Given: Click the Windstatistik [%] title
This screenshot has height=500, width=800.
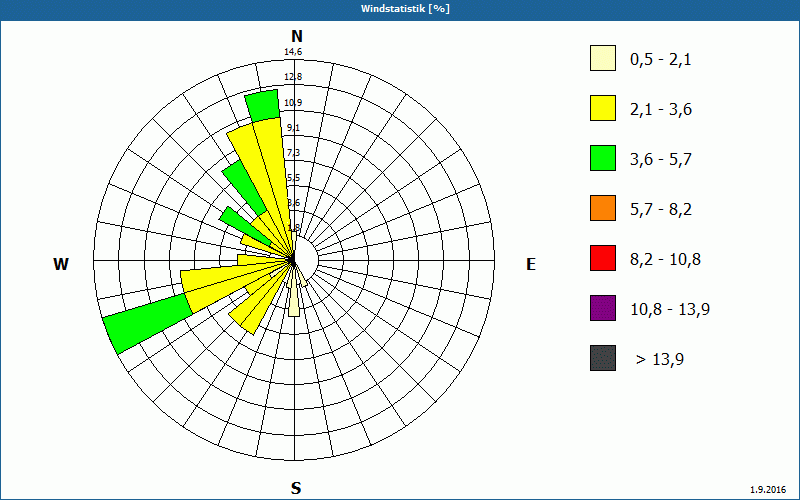Looking at the screenshot, I should click(x=405, y=9).
